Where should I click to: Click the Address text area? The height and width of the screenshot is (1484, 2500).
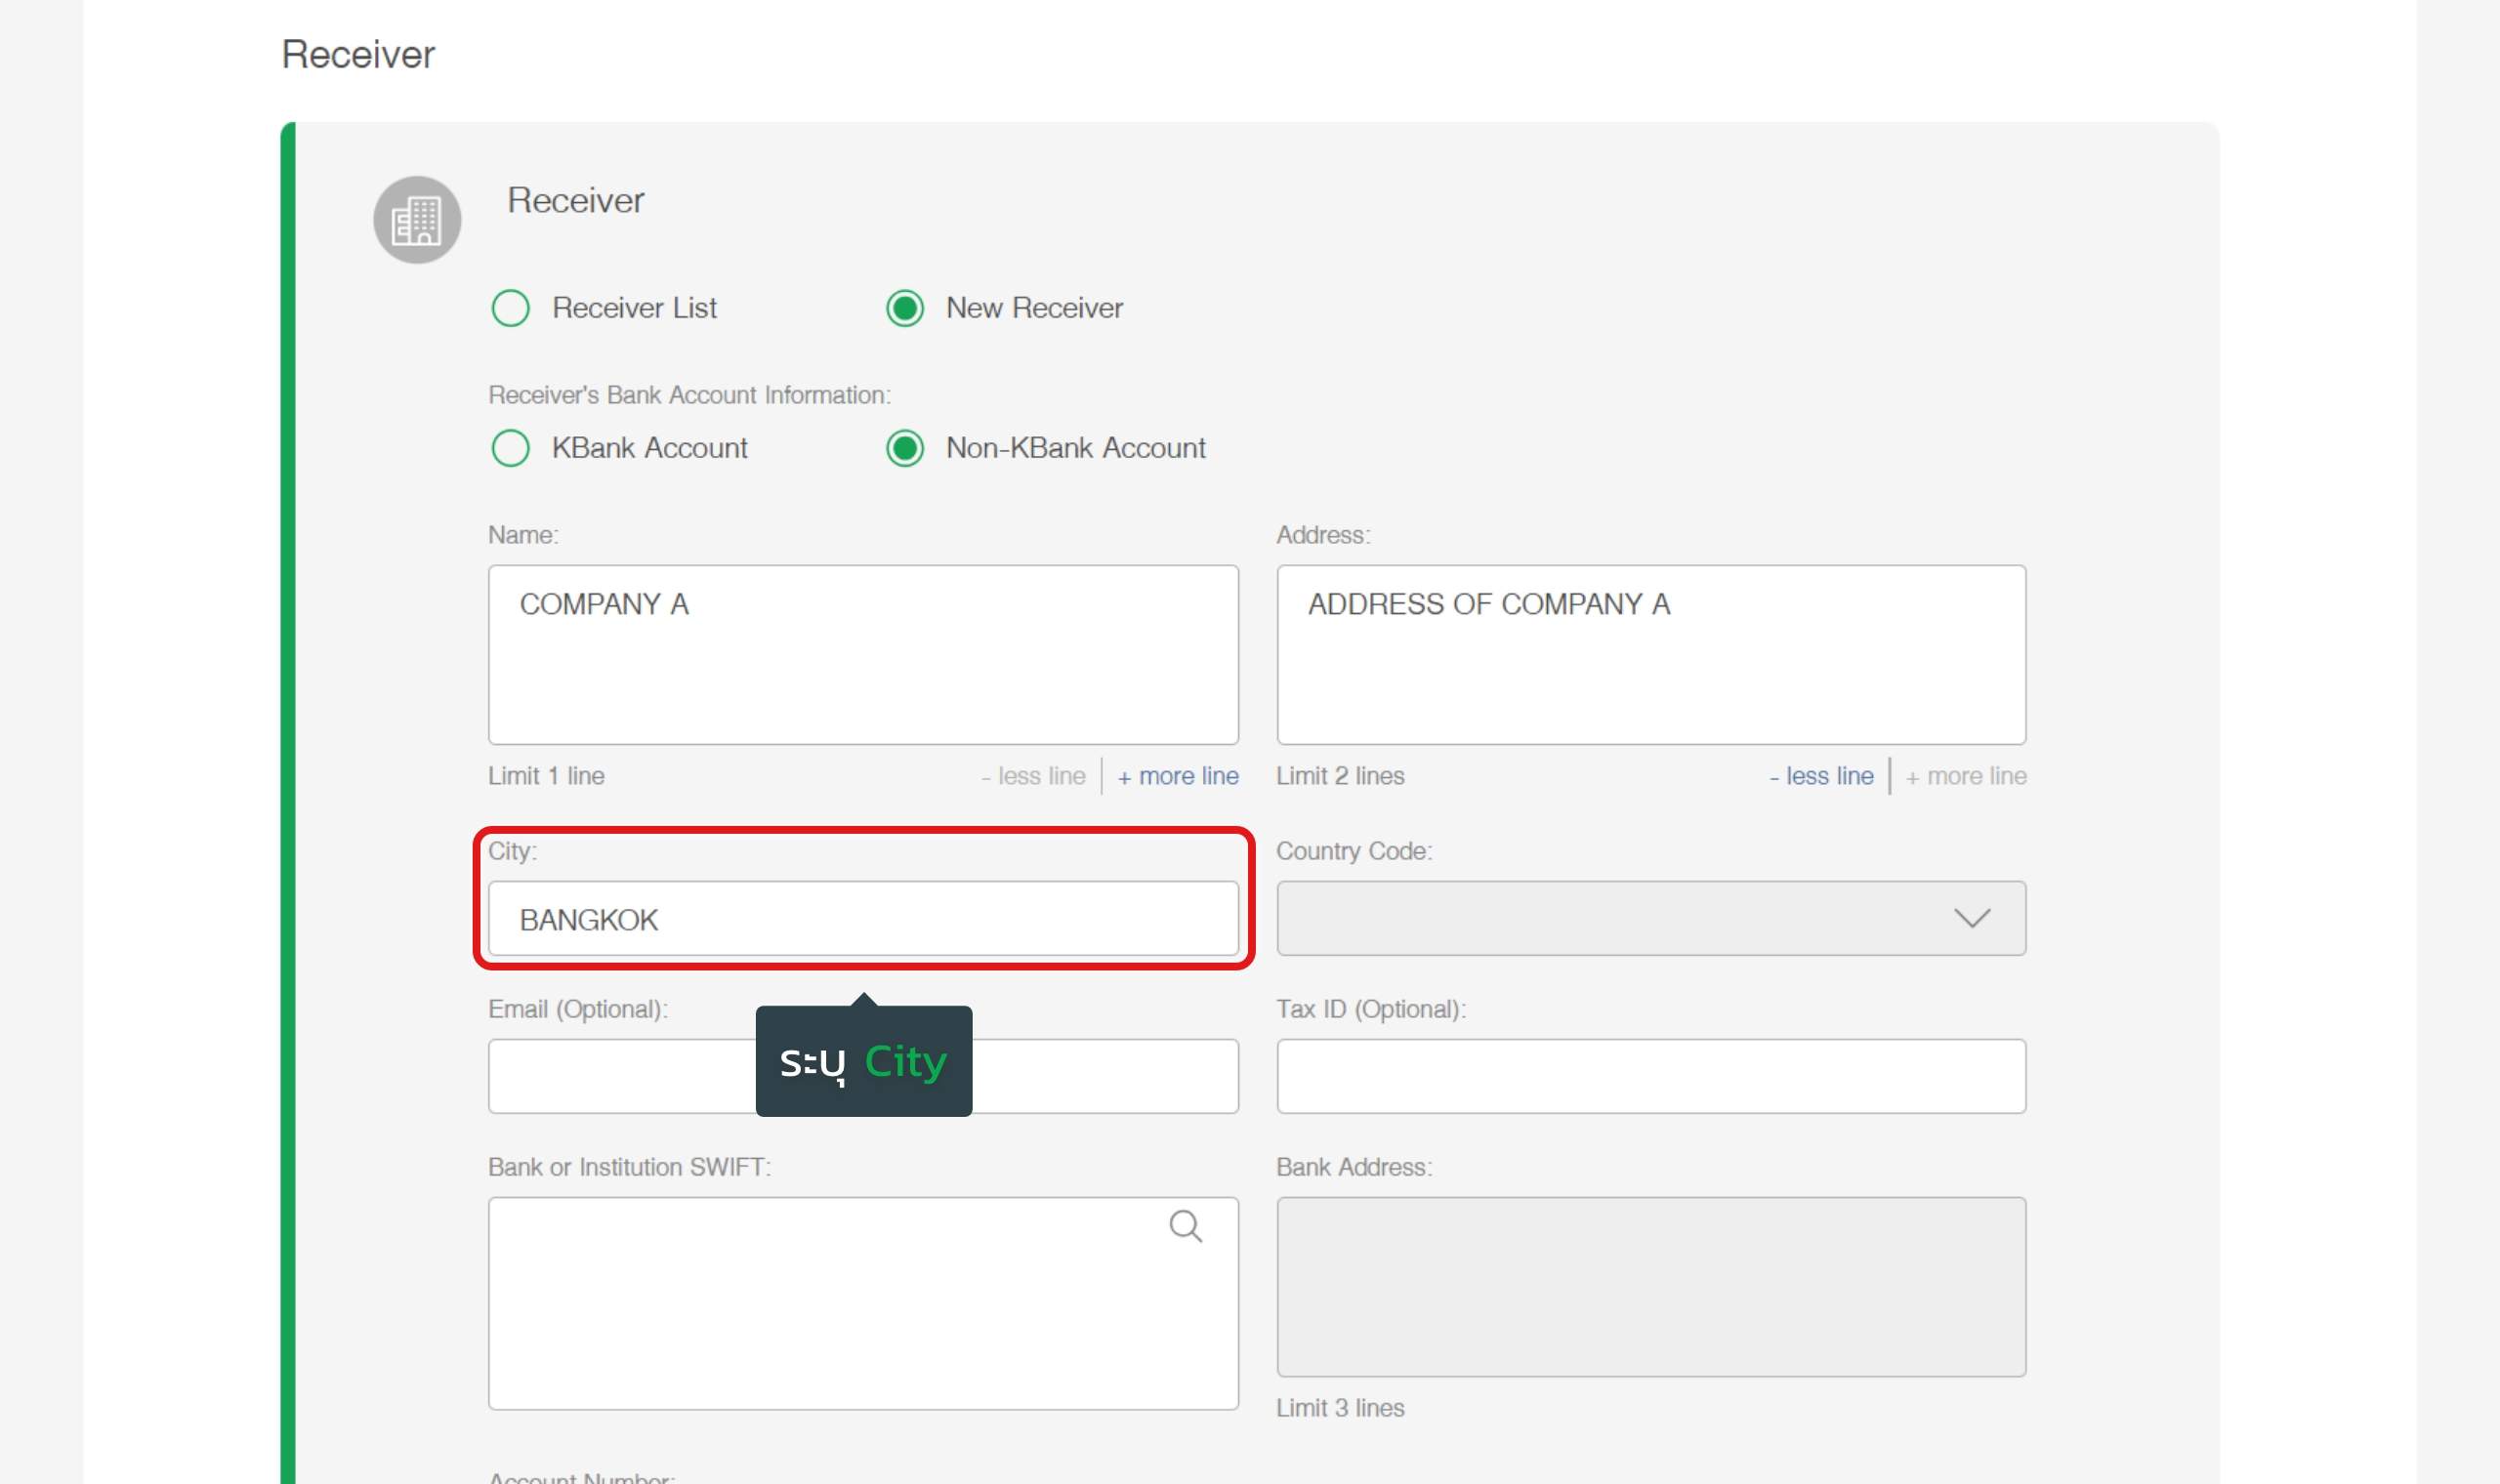[x=1650, y=655]
